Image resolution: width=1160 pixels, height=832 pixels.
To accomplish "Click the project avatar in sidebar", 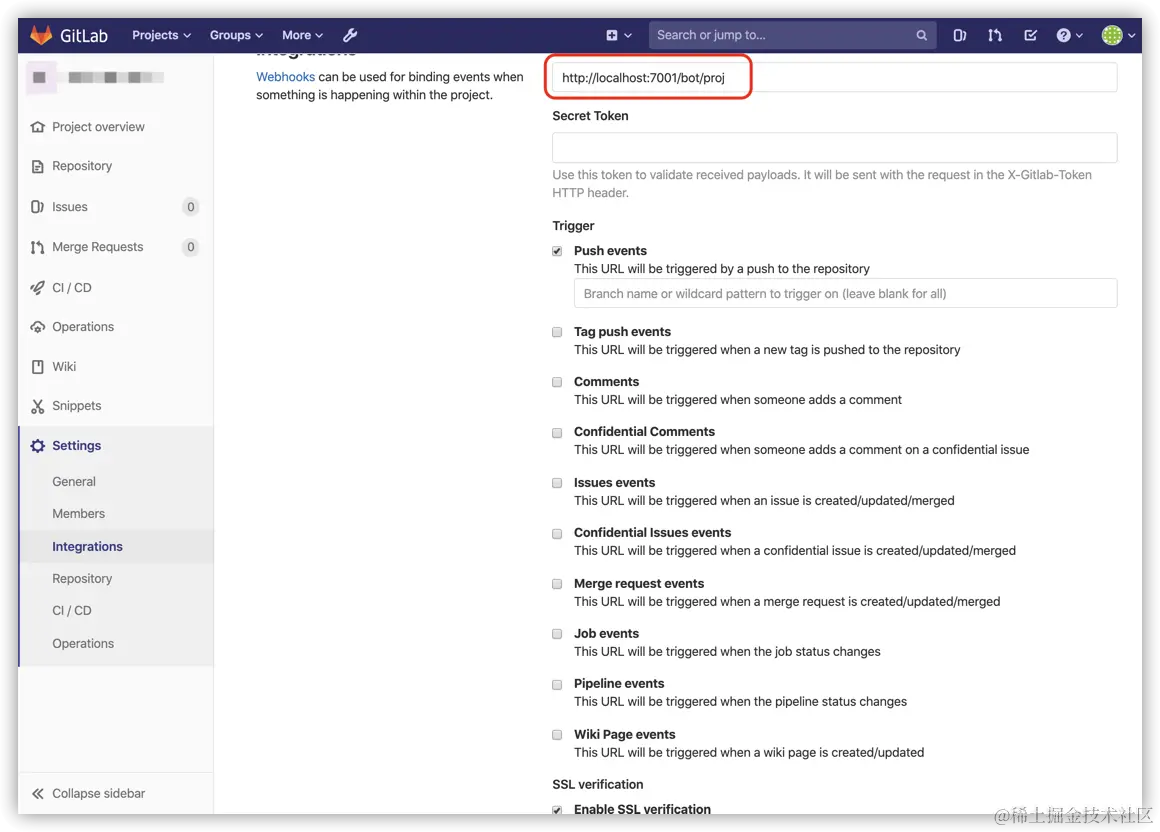I will [x=40, y=77].
